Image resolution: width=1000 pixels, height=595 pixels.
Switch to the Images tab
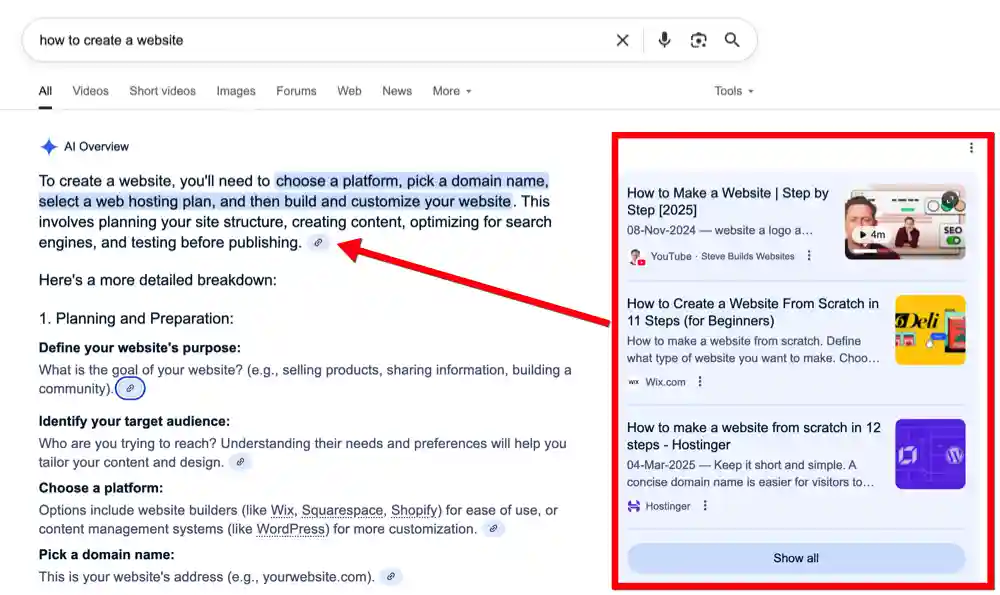pos(236,91)
